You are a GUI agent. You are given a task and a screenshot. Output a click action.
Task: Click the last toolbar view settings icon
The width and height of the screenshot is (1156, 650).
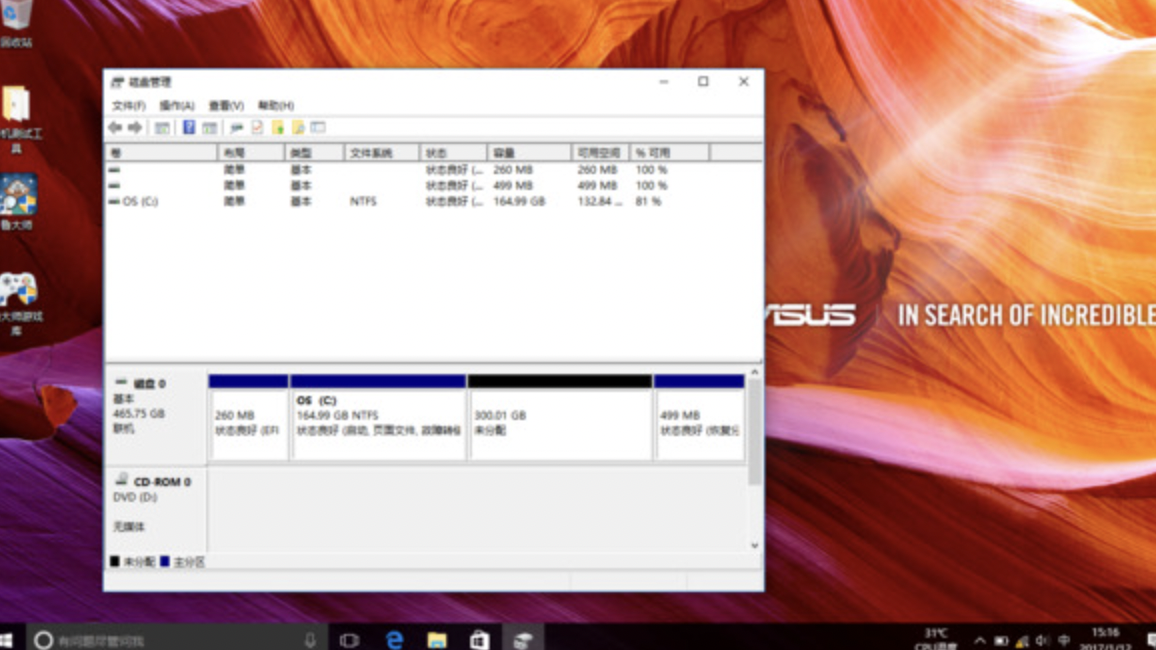click(318, 127)
